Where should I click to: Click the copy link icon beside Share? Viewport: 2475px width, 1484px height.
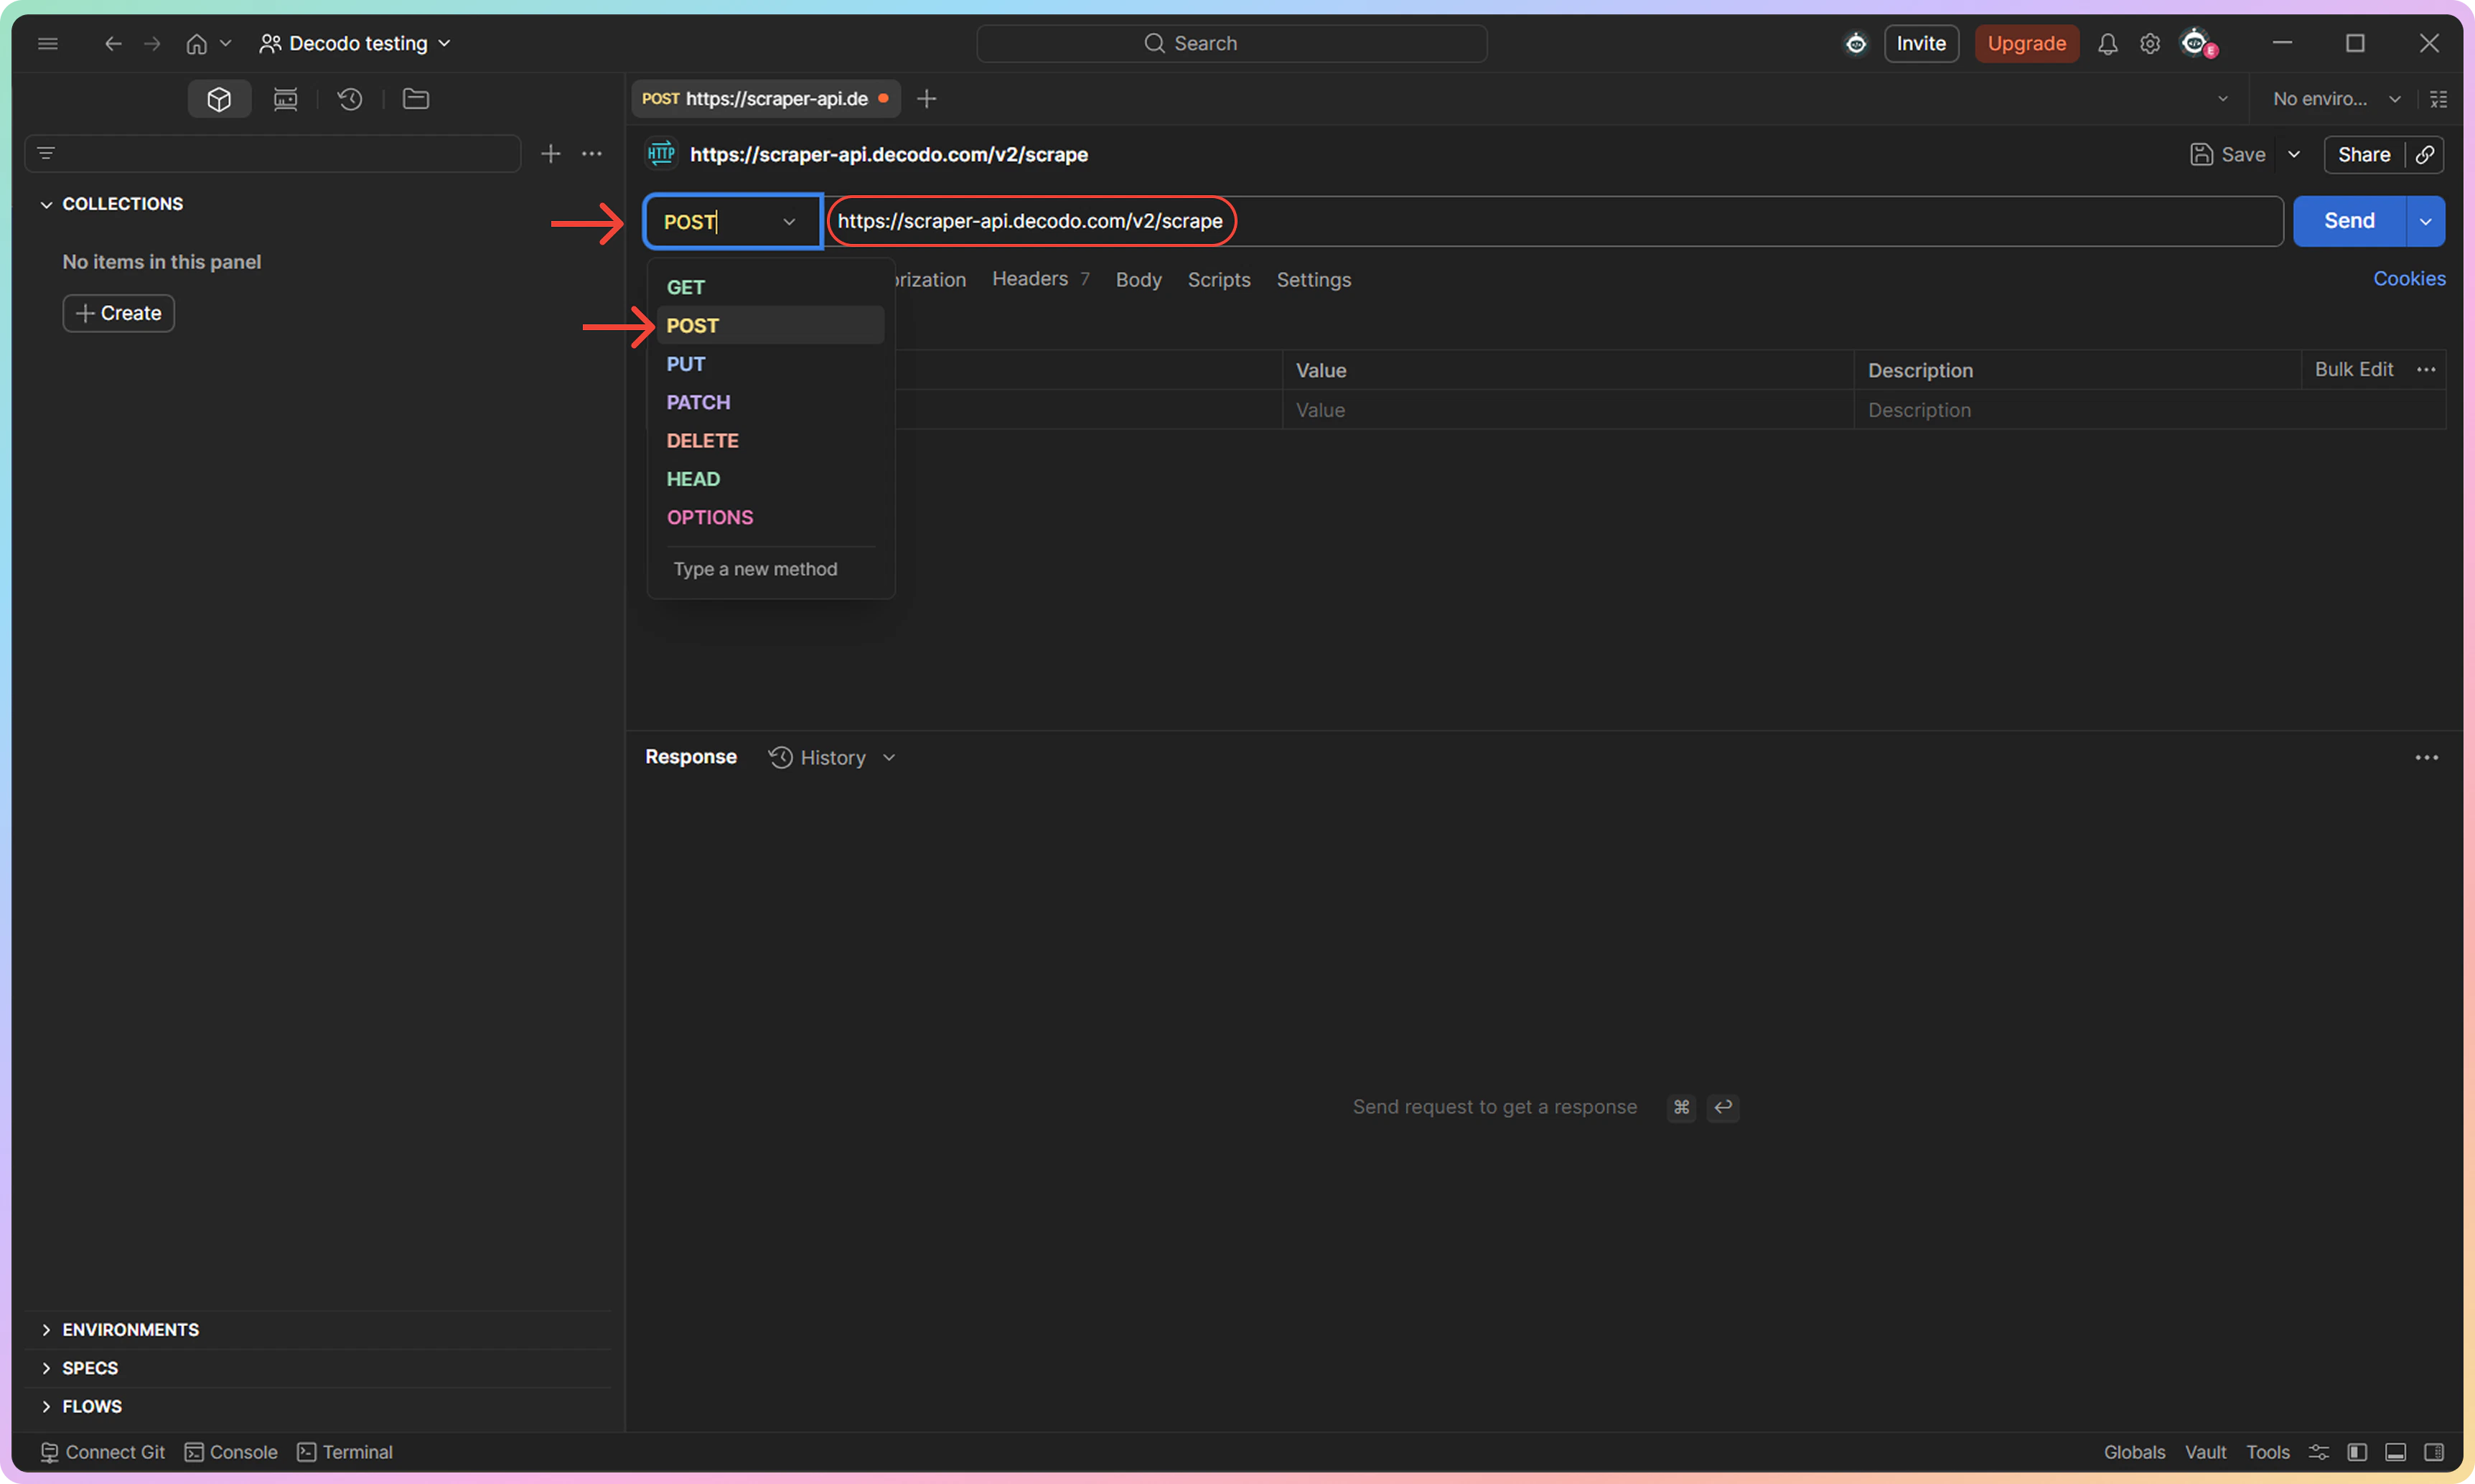[2425, 155]
